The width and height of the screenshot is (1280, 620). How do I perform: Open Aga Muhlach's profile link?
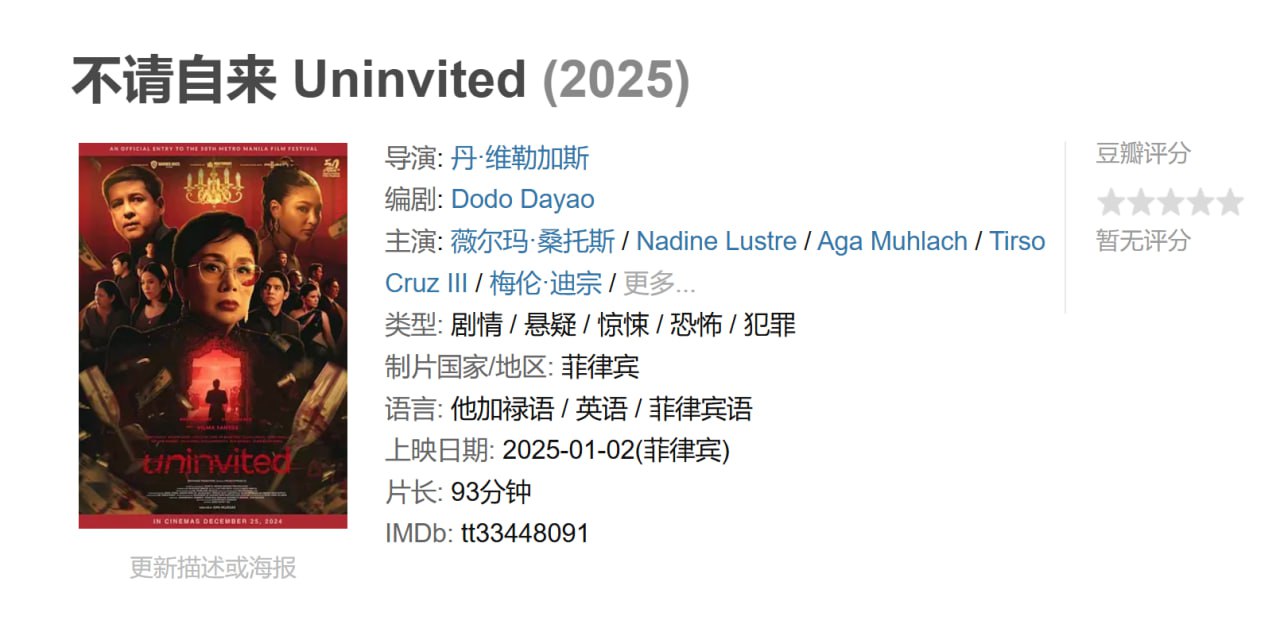pyautogui.click(x=892, y=241)
